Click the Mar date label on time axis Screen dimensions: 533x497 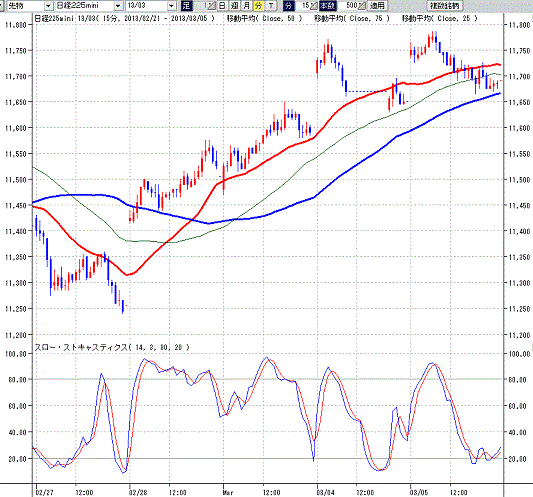click(x=228, y=493)
